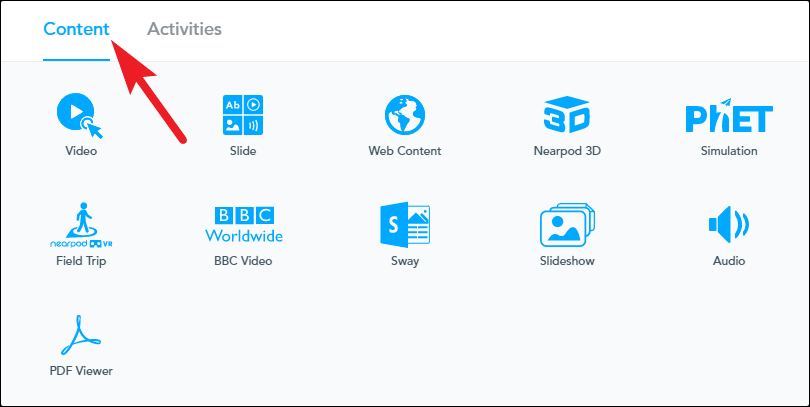Click the "BBC Video" label
This screenshot has width=810, height=407.
click(x=243, y=261)
